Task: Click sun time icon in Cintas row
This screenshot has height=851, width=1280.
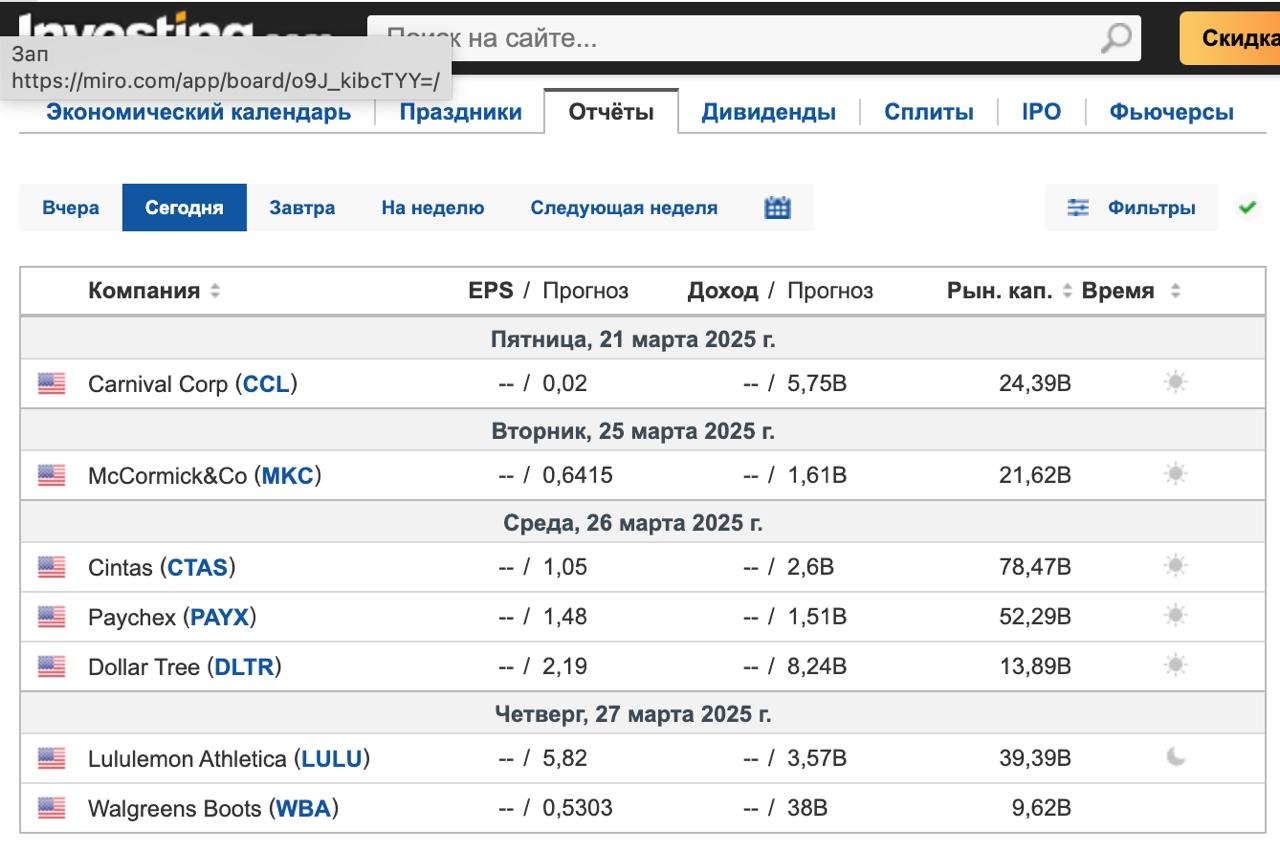Action: coord(1176,567)
